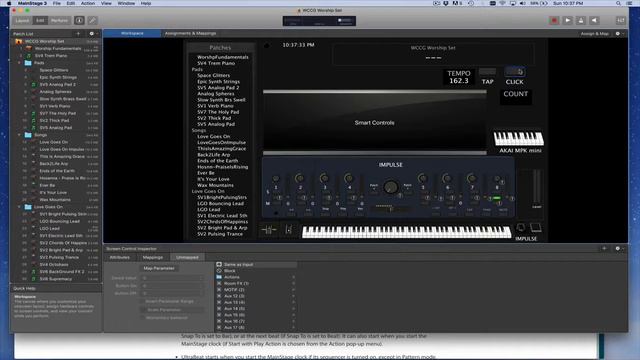Click the metronome icon in toolbar
The width and height of the screenshot is (640, 360).
point(581,20)
